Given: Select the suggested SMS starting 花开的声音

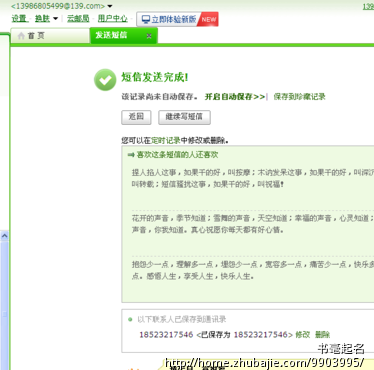Looking at the screenshot, I should (x=252, y=224).
